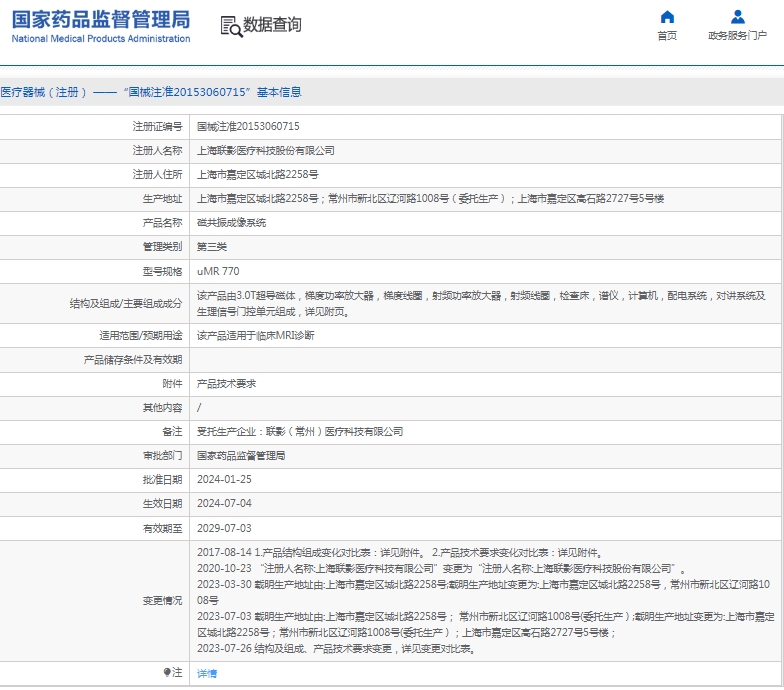Image resolution: width=784 pixels, height=690 pixels.
Task: Click registrant name 上海联影医疗科技股份有限公司
Action: 266,150
